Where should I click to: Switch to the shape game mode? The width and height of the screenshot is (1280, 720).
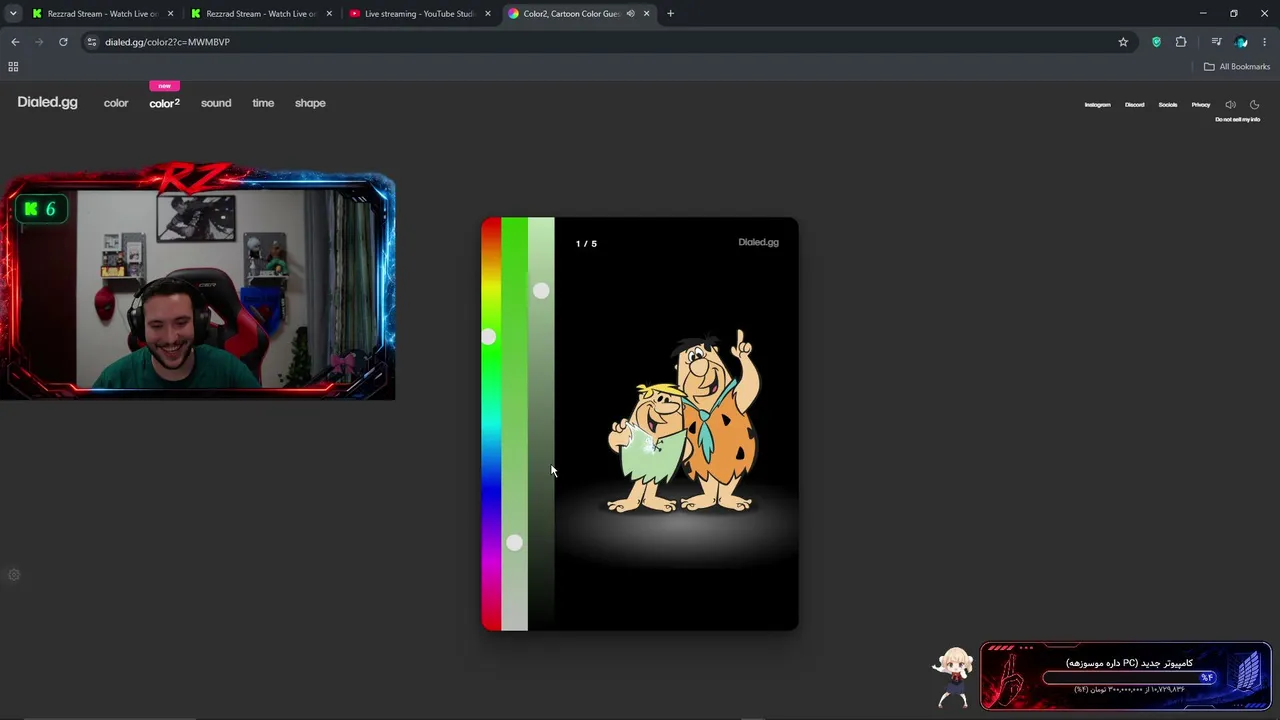(x=310, y=103)
